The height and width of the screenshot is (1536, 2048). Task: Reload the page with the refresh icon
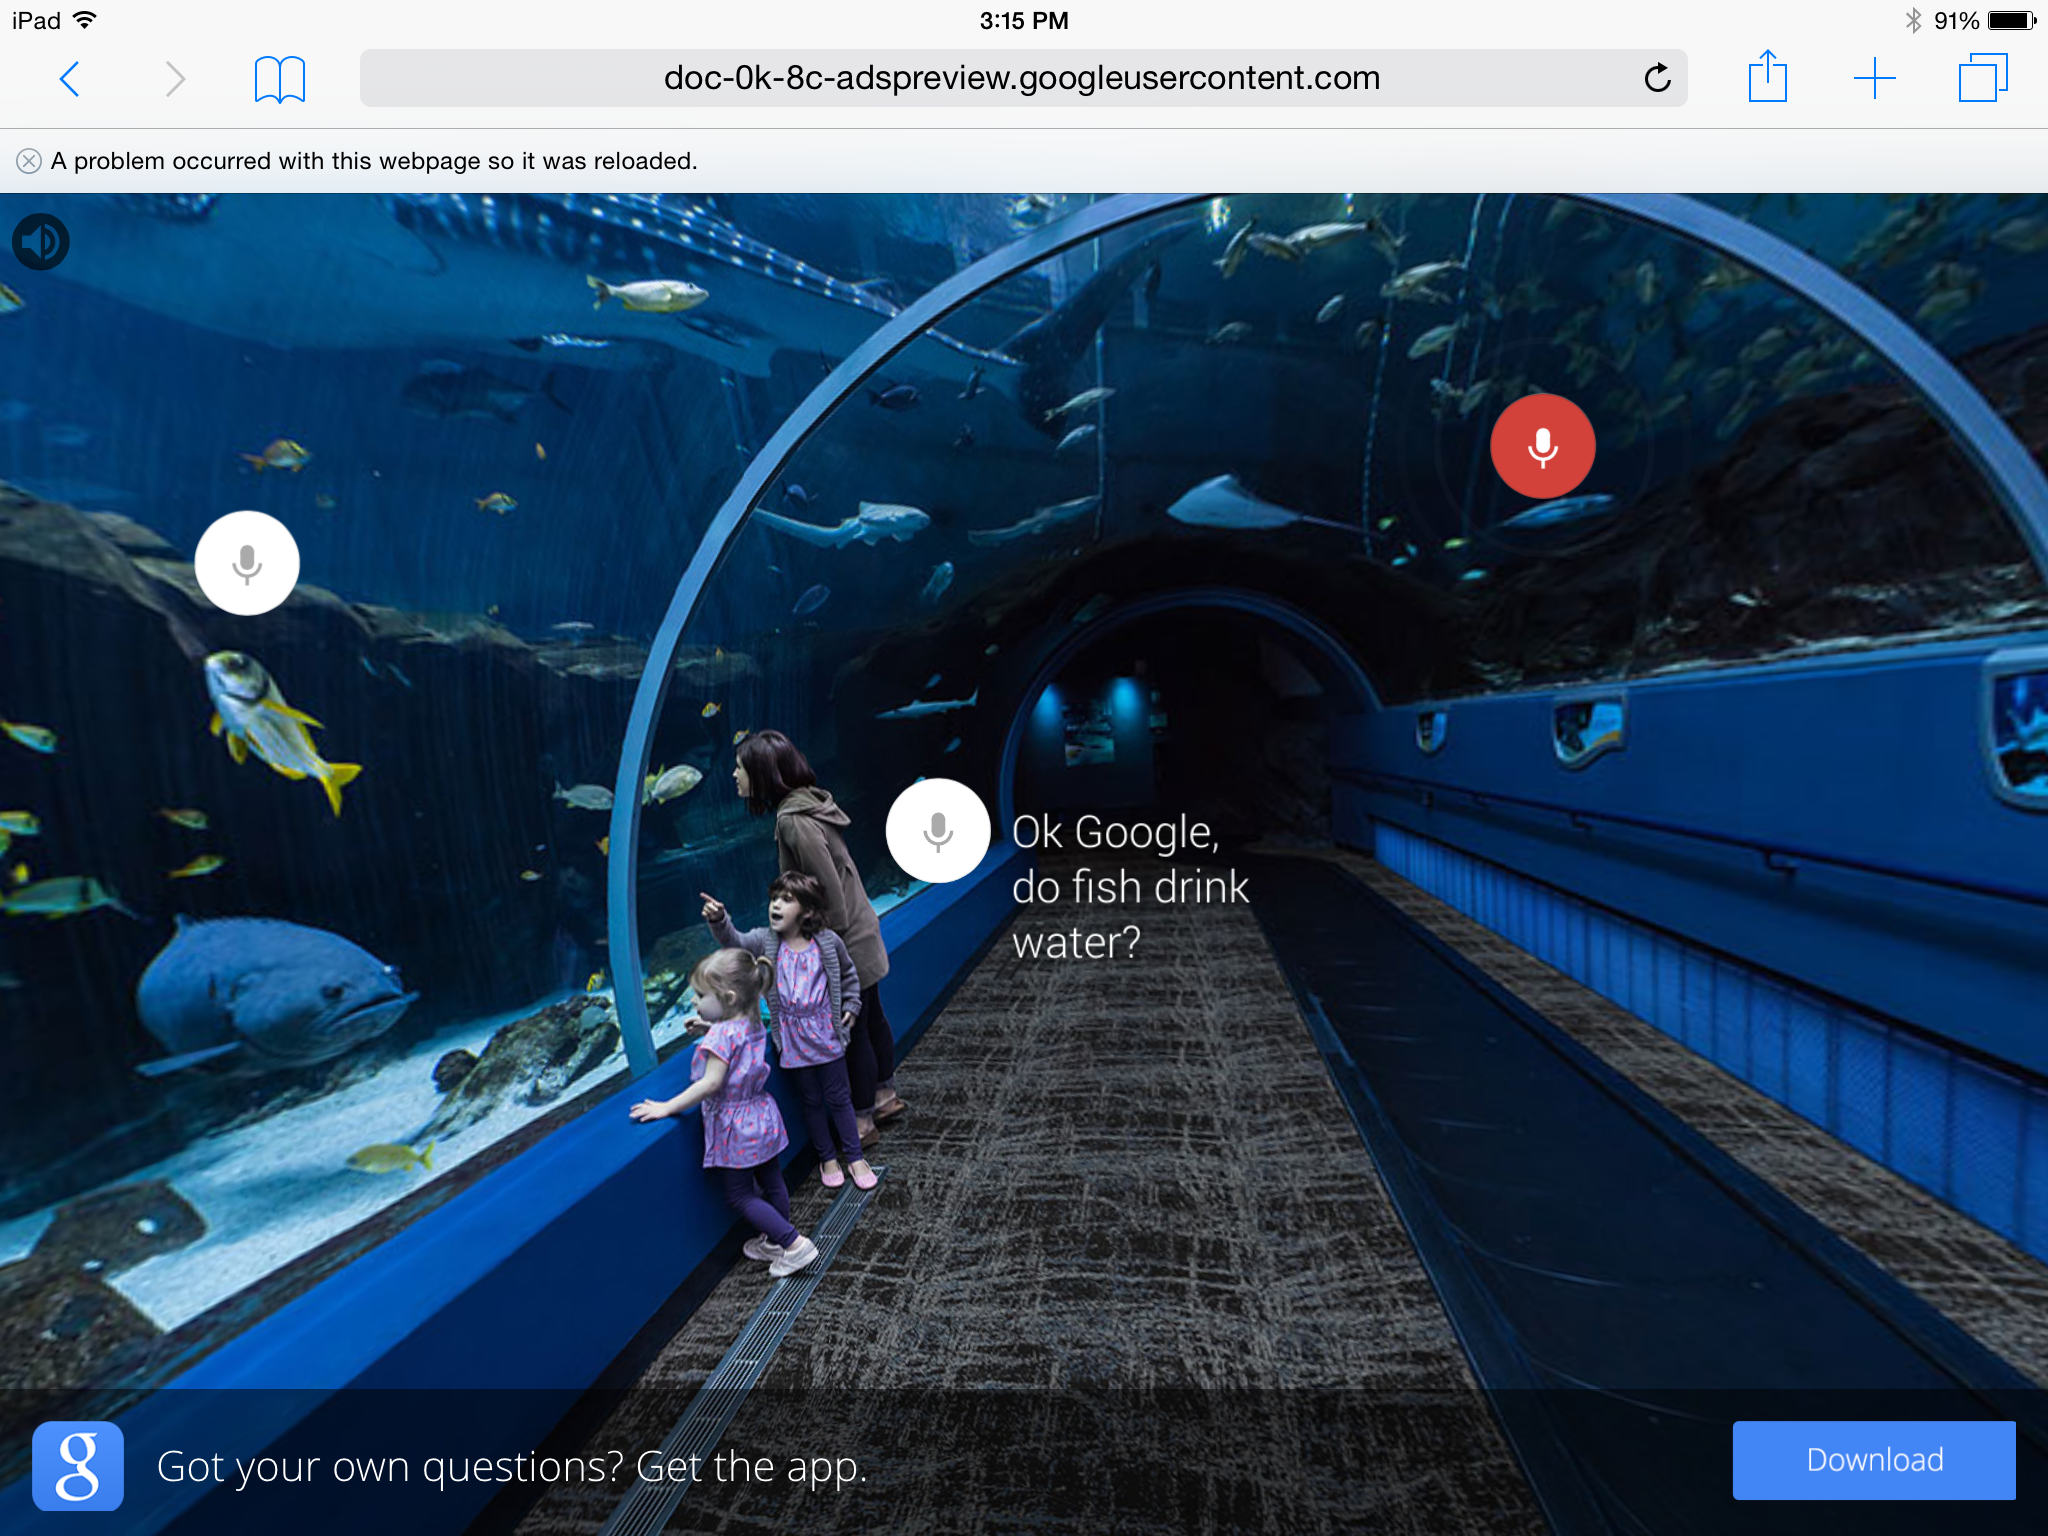(x=1657, y=78)
